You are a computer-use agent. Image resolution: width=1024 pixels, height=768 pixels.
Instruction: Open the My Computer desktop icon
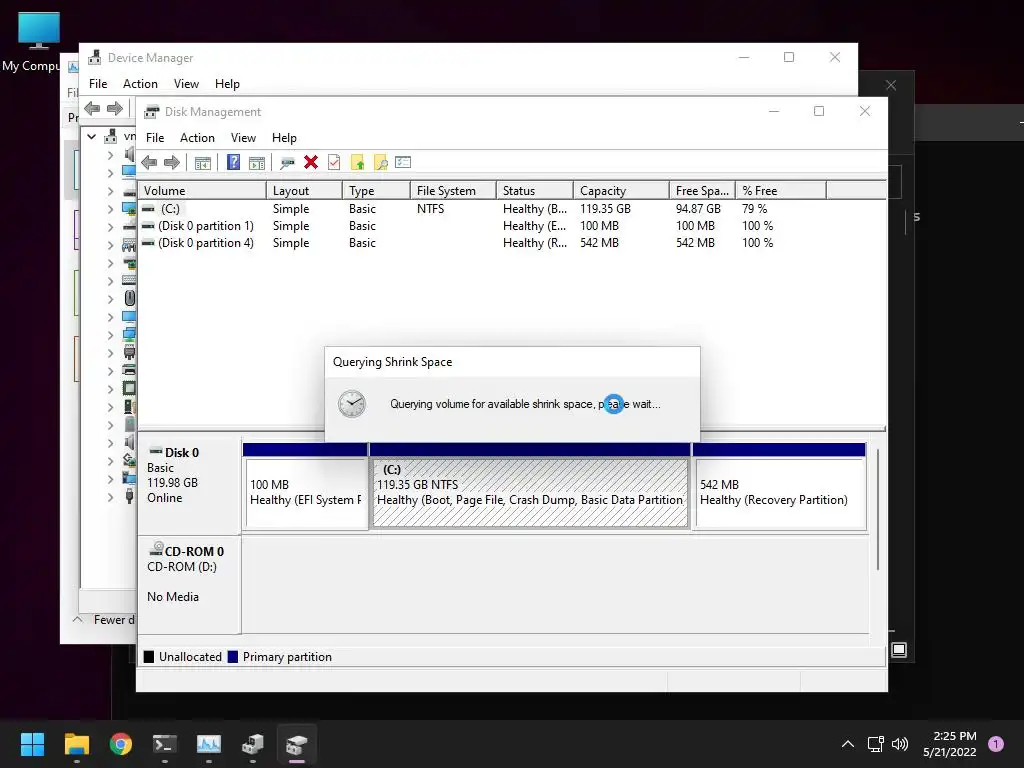(39, 41)
